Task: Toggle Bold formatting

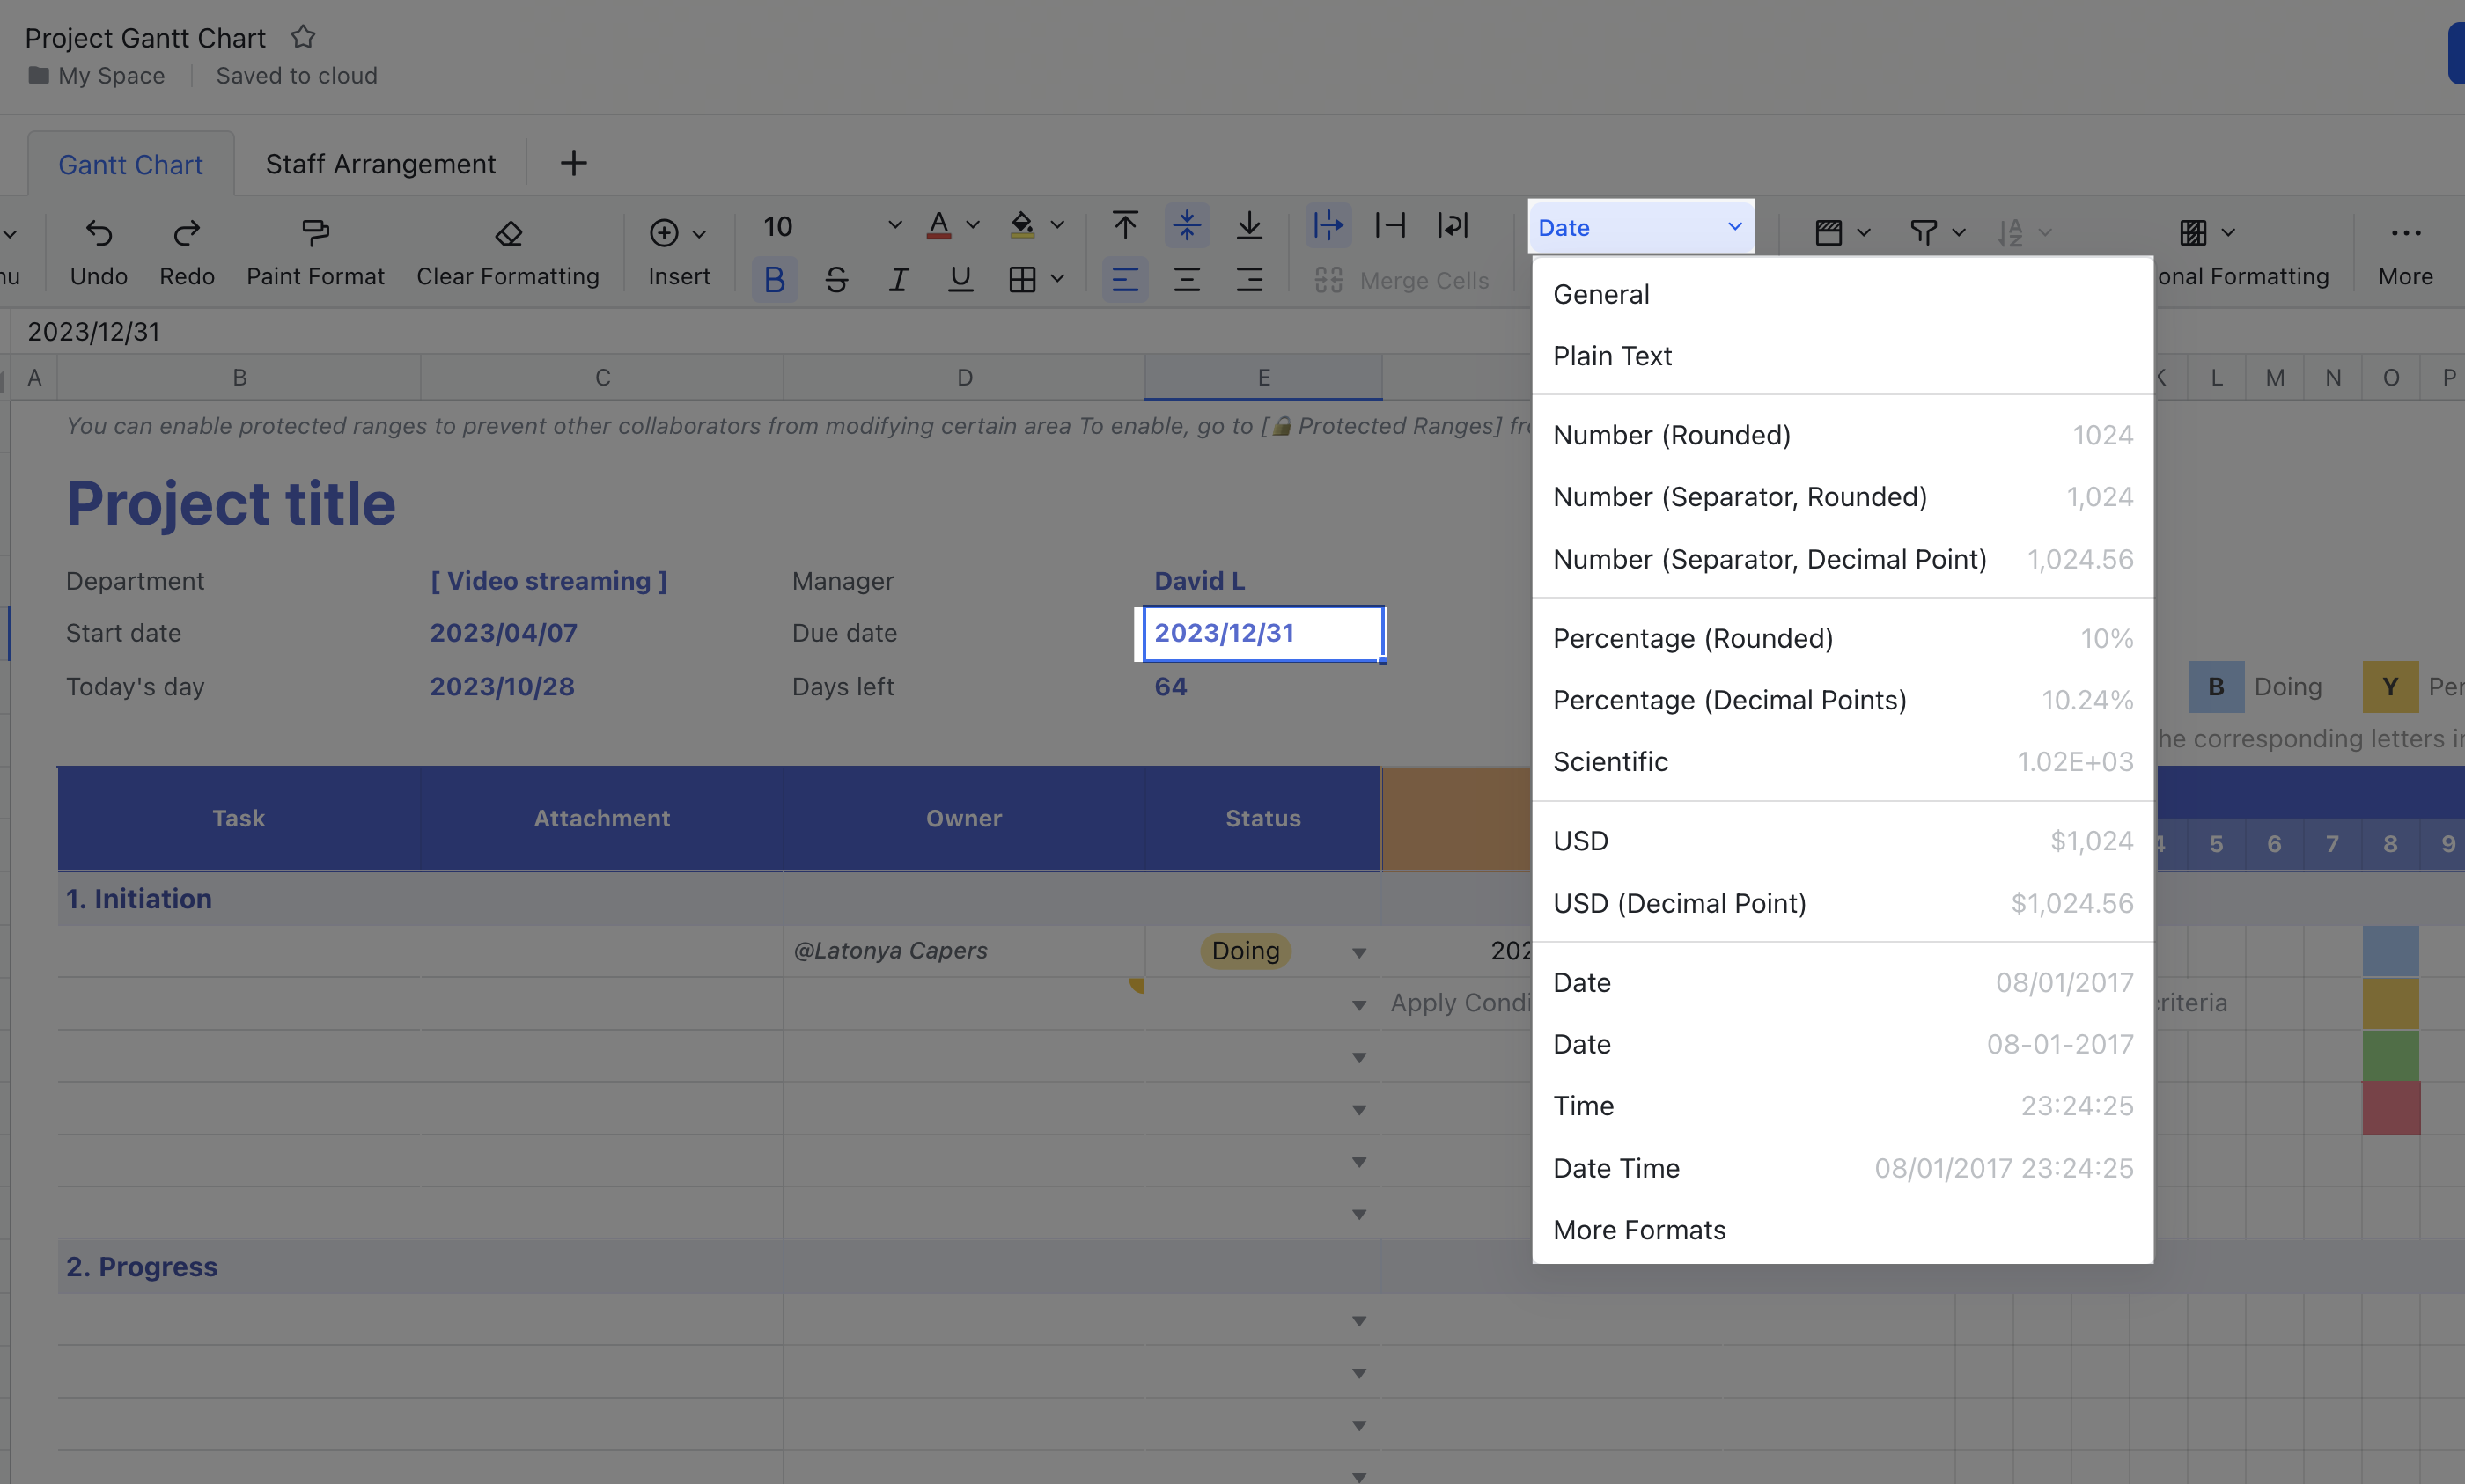Action: click(774, 280)
